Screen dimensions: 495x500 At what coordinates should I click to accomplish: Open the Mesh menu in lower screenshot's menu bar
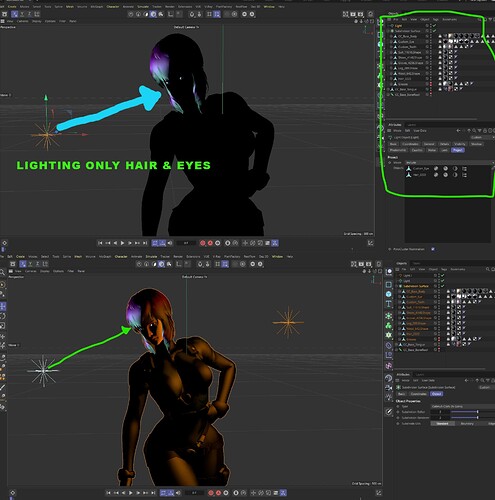pos(78,256)
